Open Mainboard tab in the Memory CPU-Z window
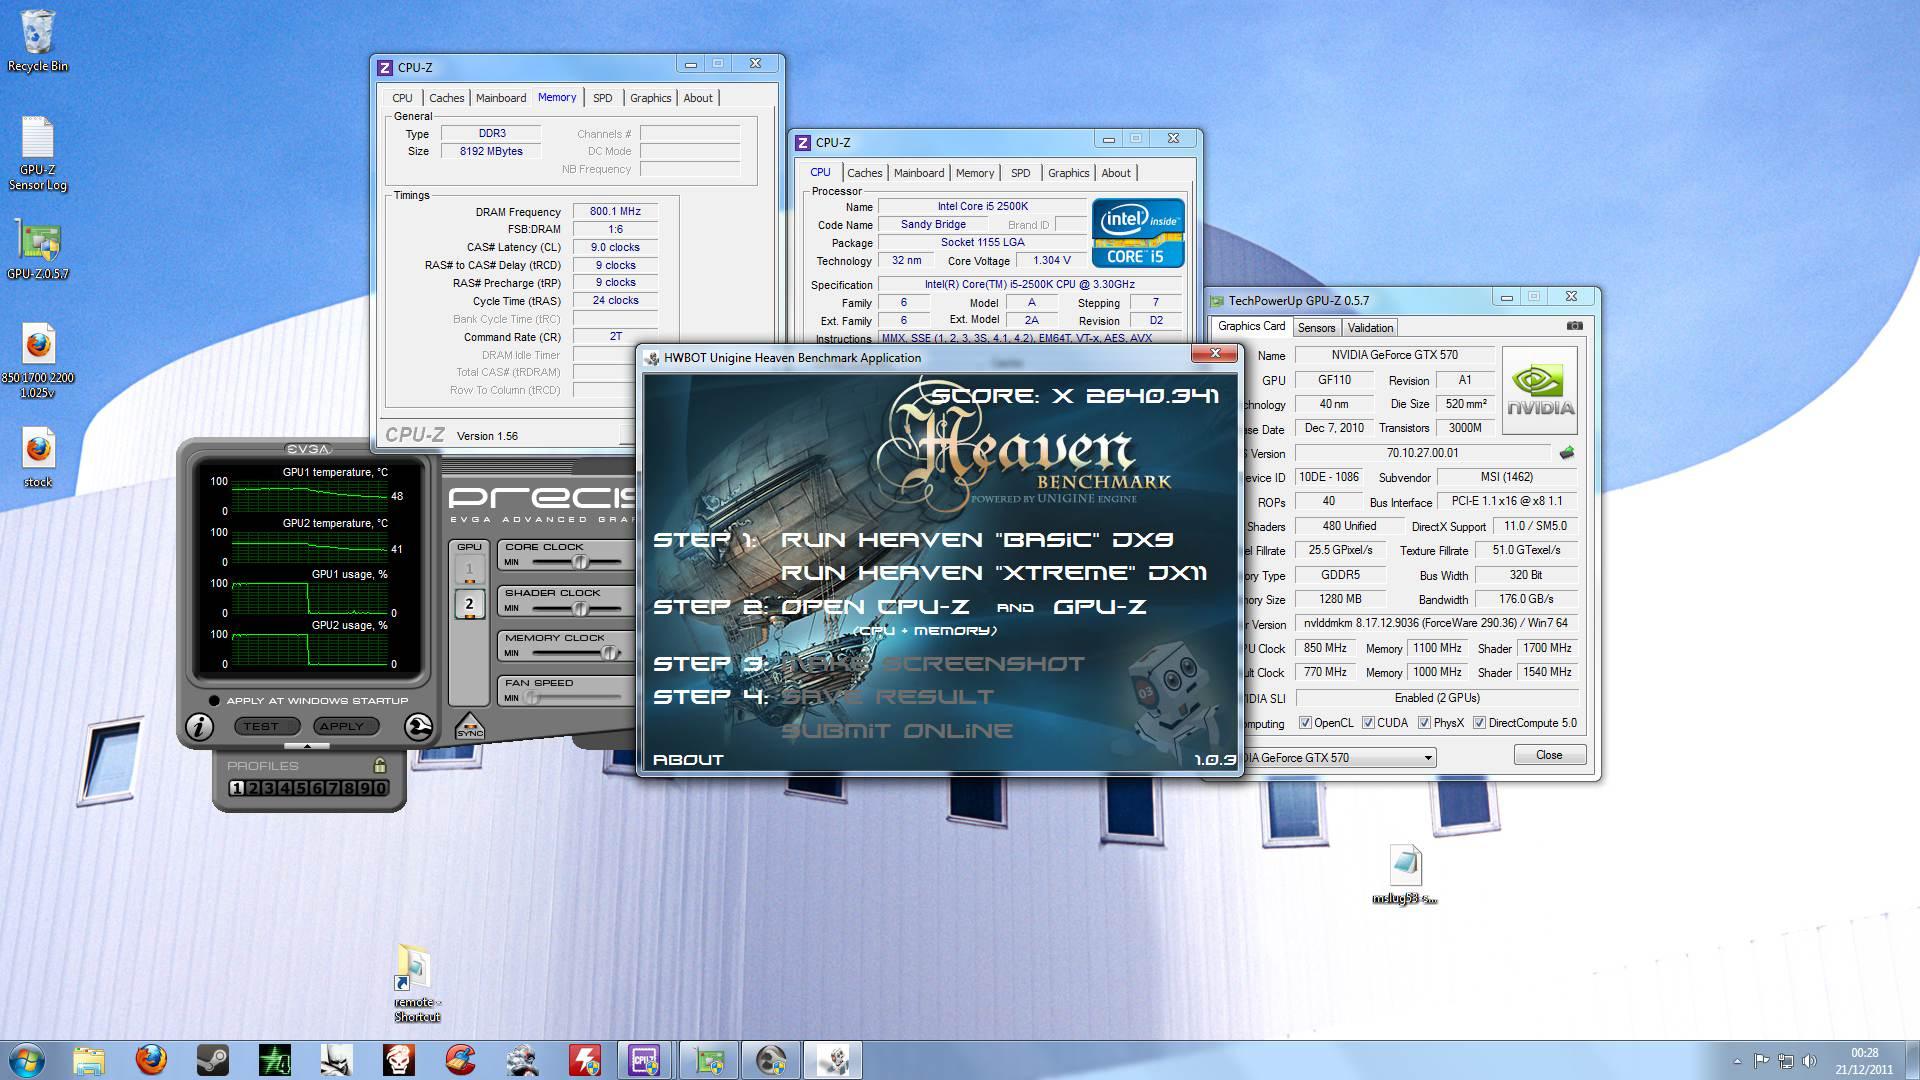Image resolution: width=1920 pixels, height=1080 pixels. click(500, 98)
